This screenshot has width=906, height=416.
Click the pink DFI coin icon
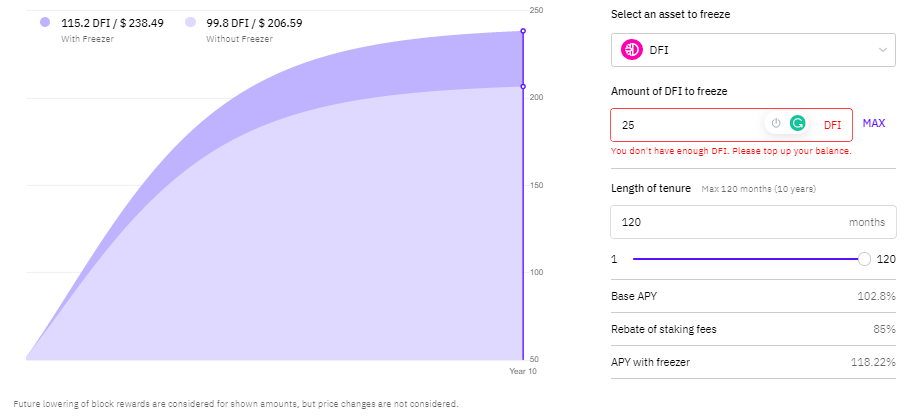(x=632, y=50)
